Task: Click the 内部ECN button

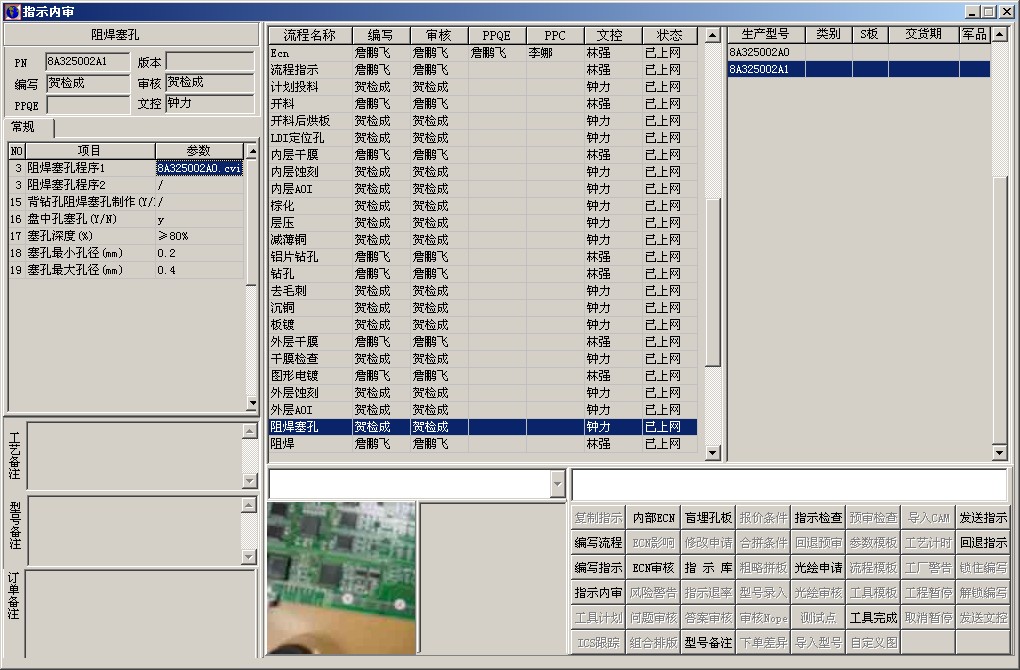Action: click(653, 518)
